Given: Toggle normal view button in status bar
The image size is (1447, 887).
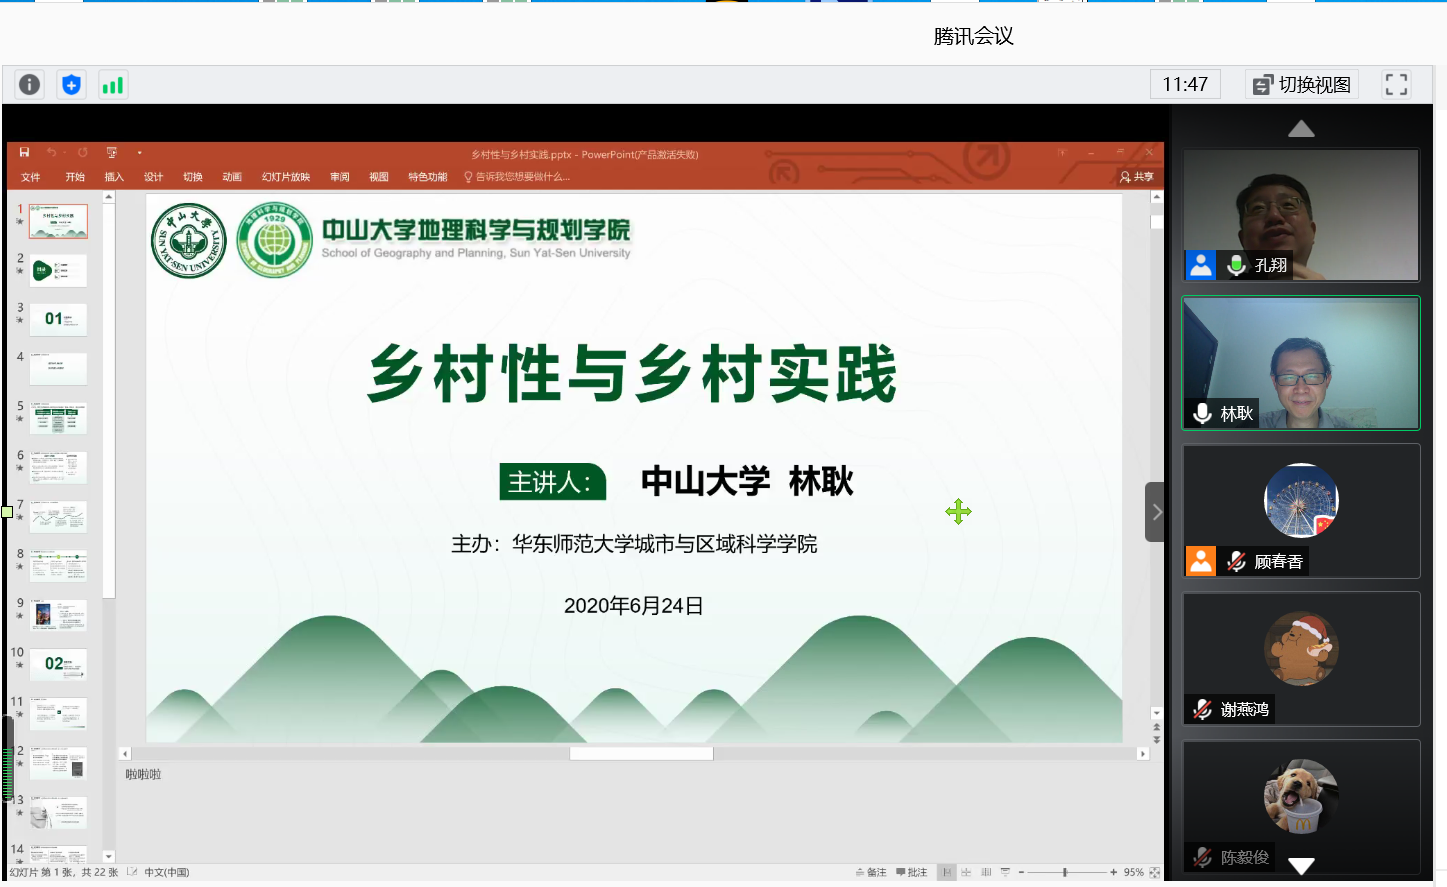Looking at the screenshot, I should point(946,872).
